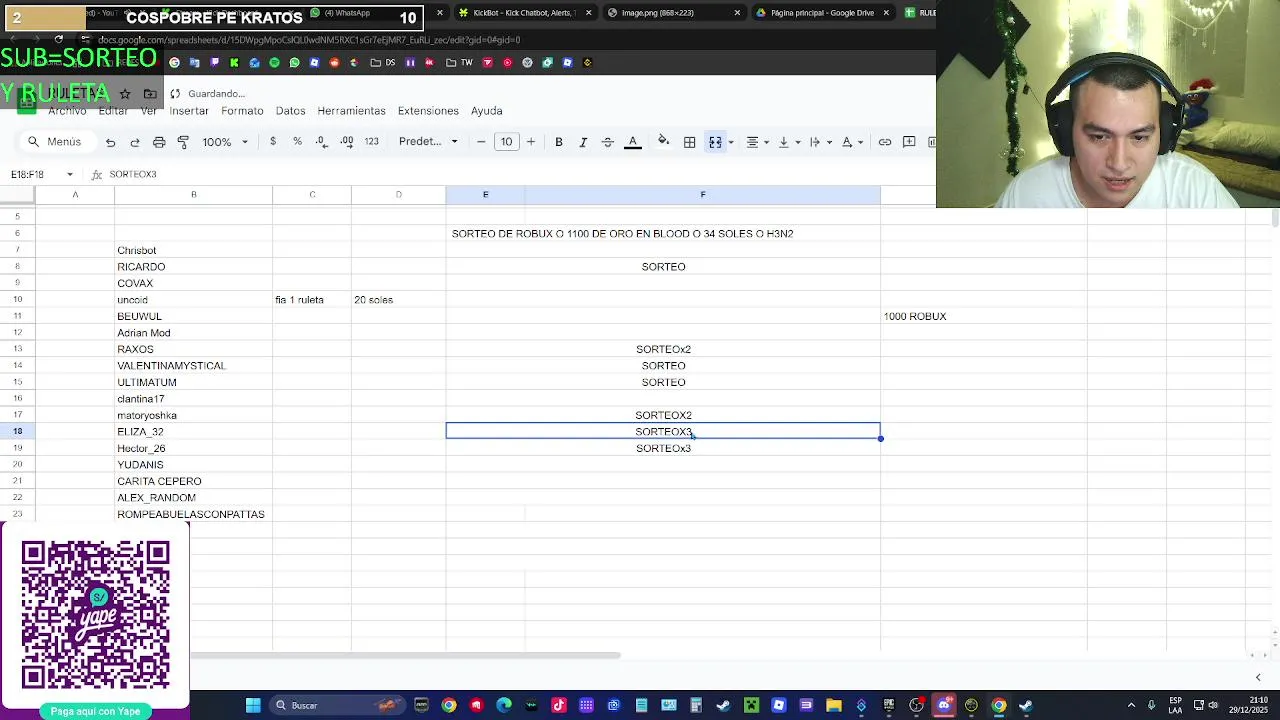Open the fill color picker
The image size is (1280, 720).
(663, 142)
